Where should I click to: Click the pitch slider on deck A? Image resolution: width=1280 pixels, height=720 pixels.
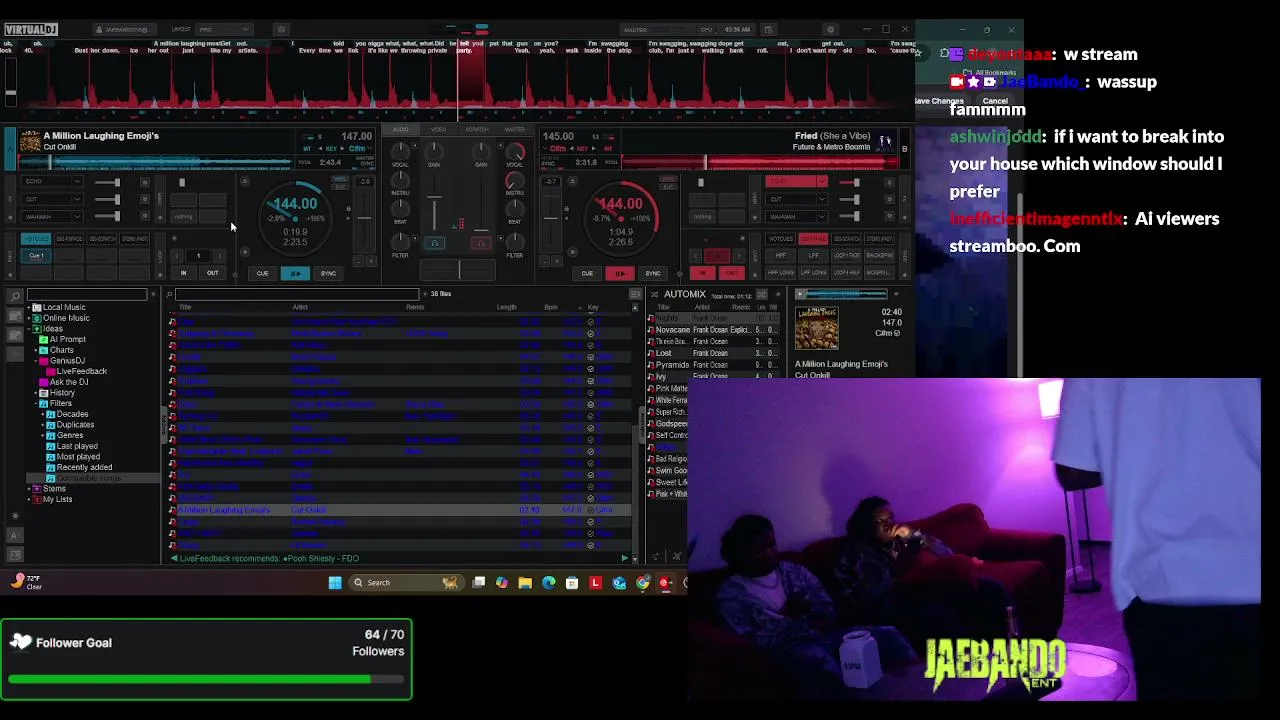pos(365,218)
